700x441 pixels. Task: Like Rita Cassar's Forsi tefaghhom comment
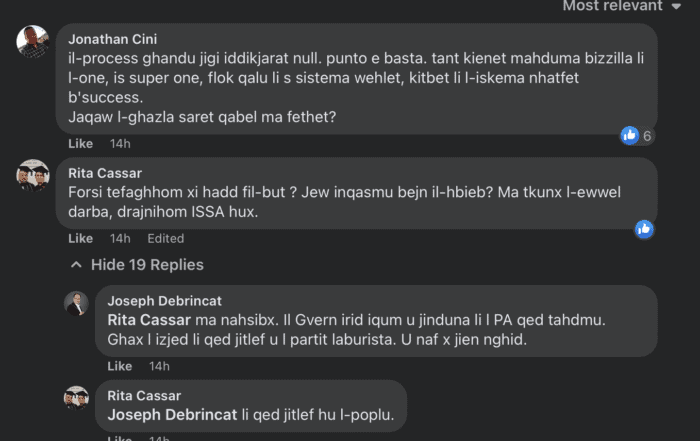point(80,238)
